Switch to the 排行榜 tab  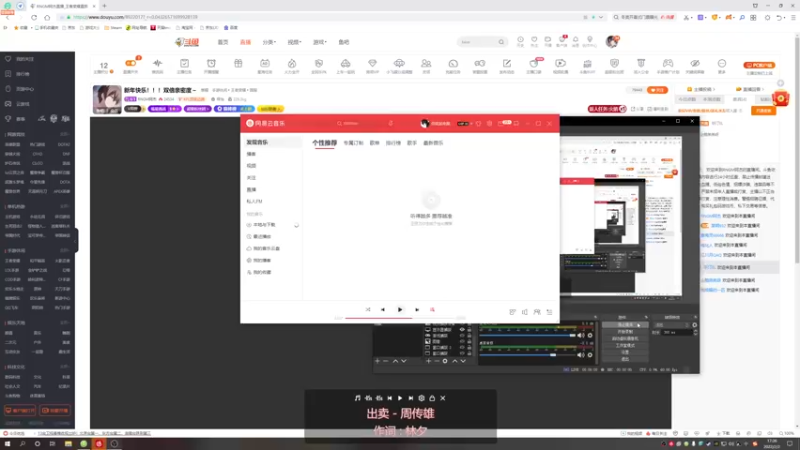click(x=393, y=143)
